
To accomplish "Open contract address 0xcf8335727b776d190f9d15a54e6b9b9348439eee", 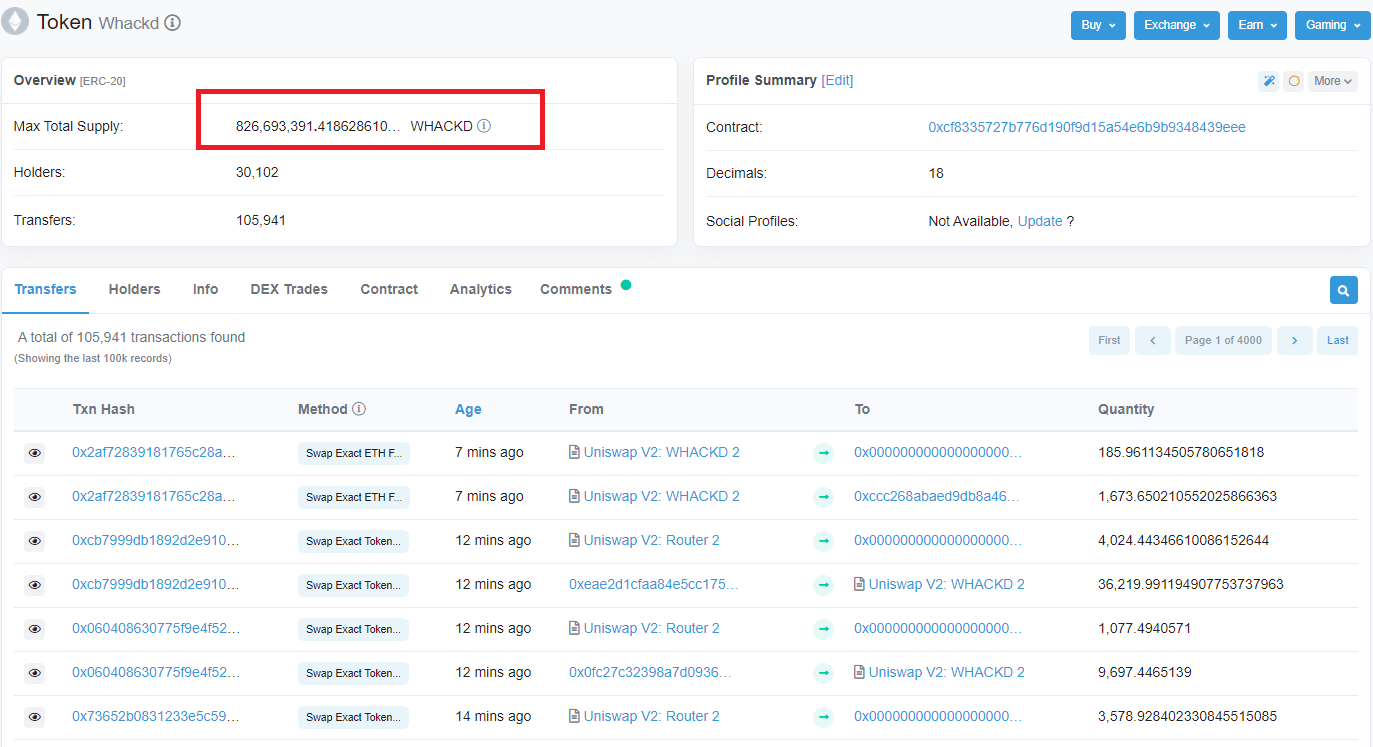I will click(1087, 127).
